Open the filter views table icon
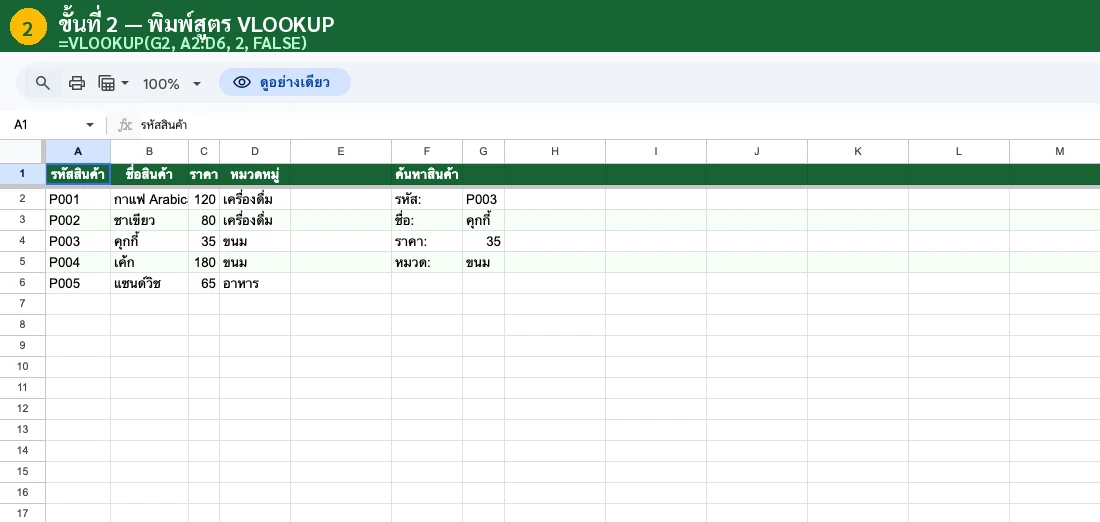The height and width of the screenshot is (522, 1100). 106,83
